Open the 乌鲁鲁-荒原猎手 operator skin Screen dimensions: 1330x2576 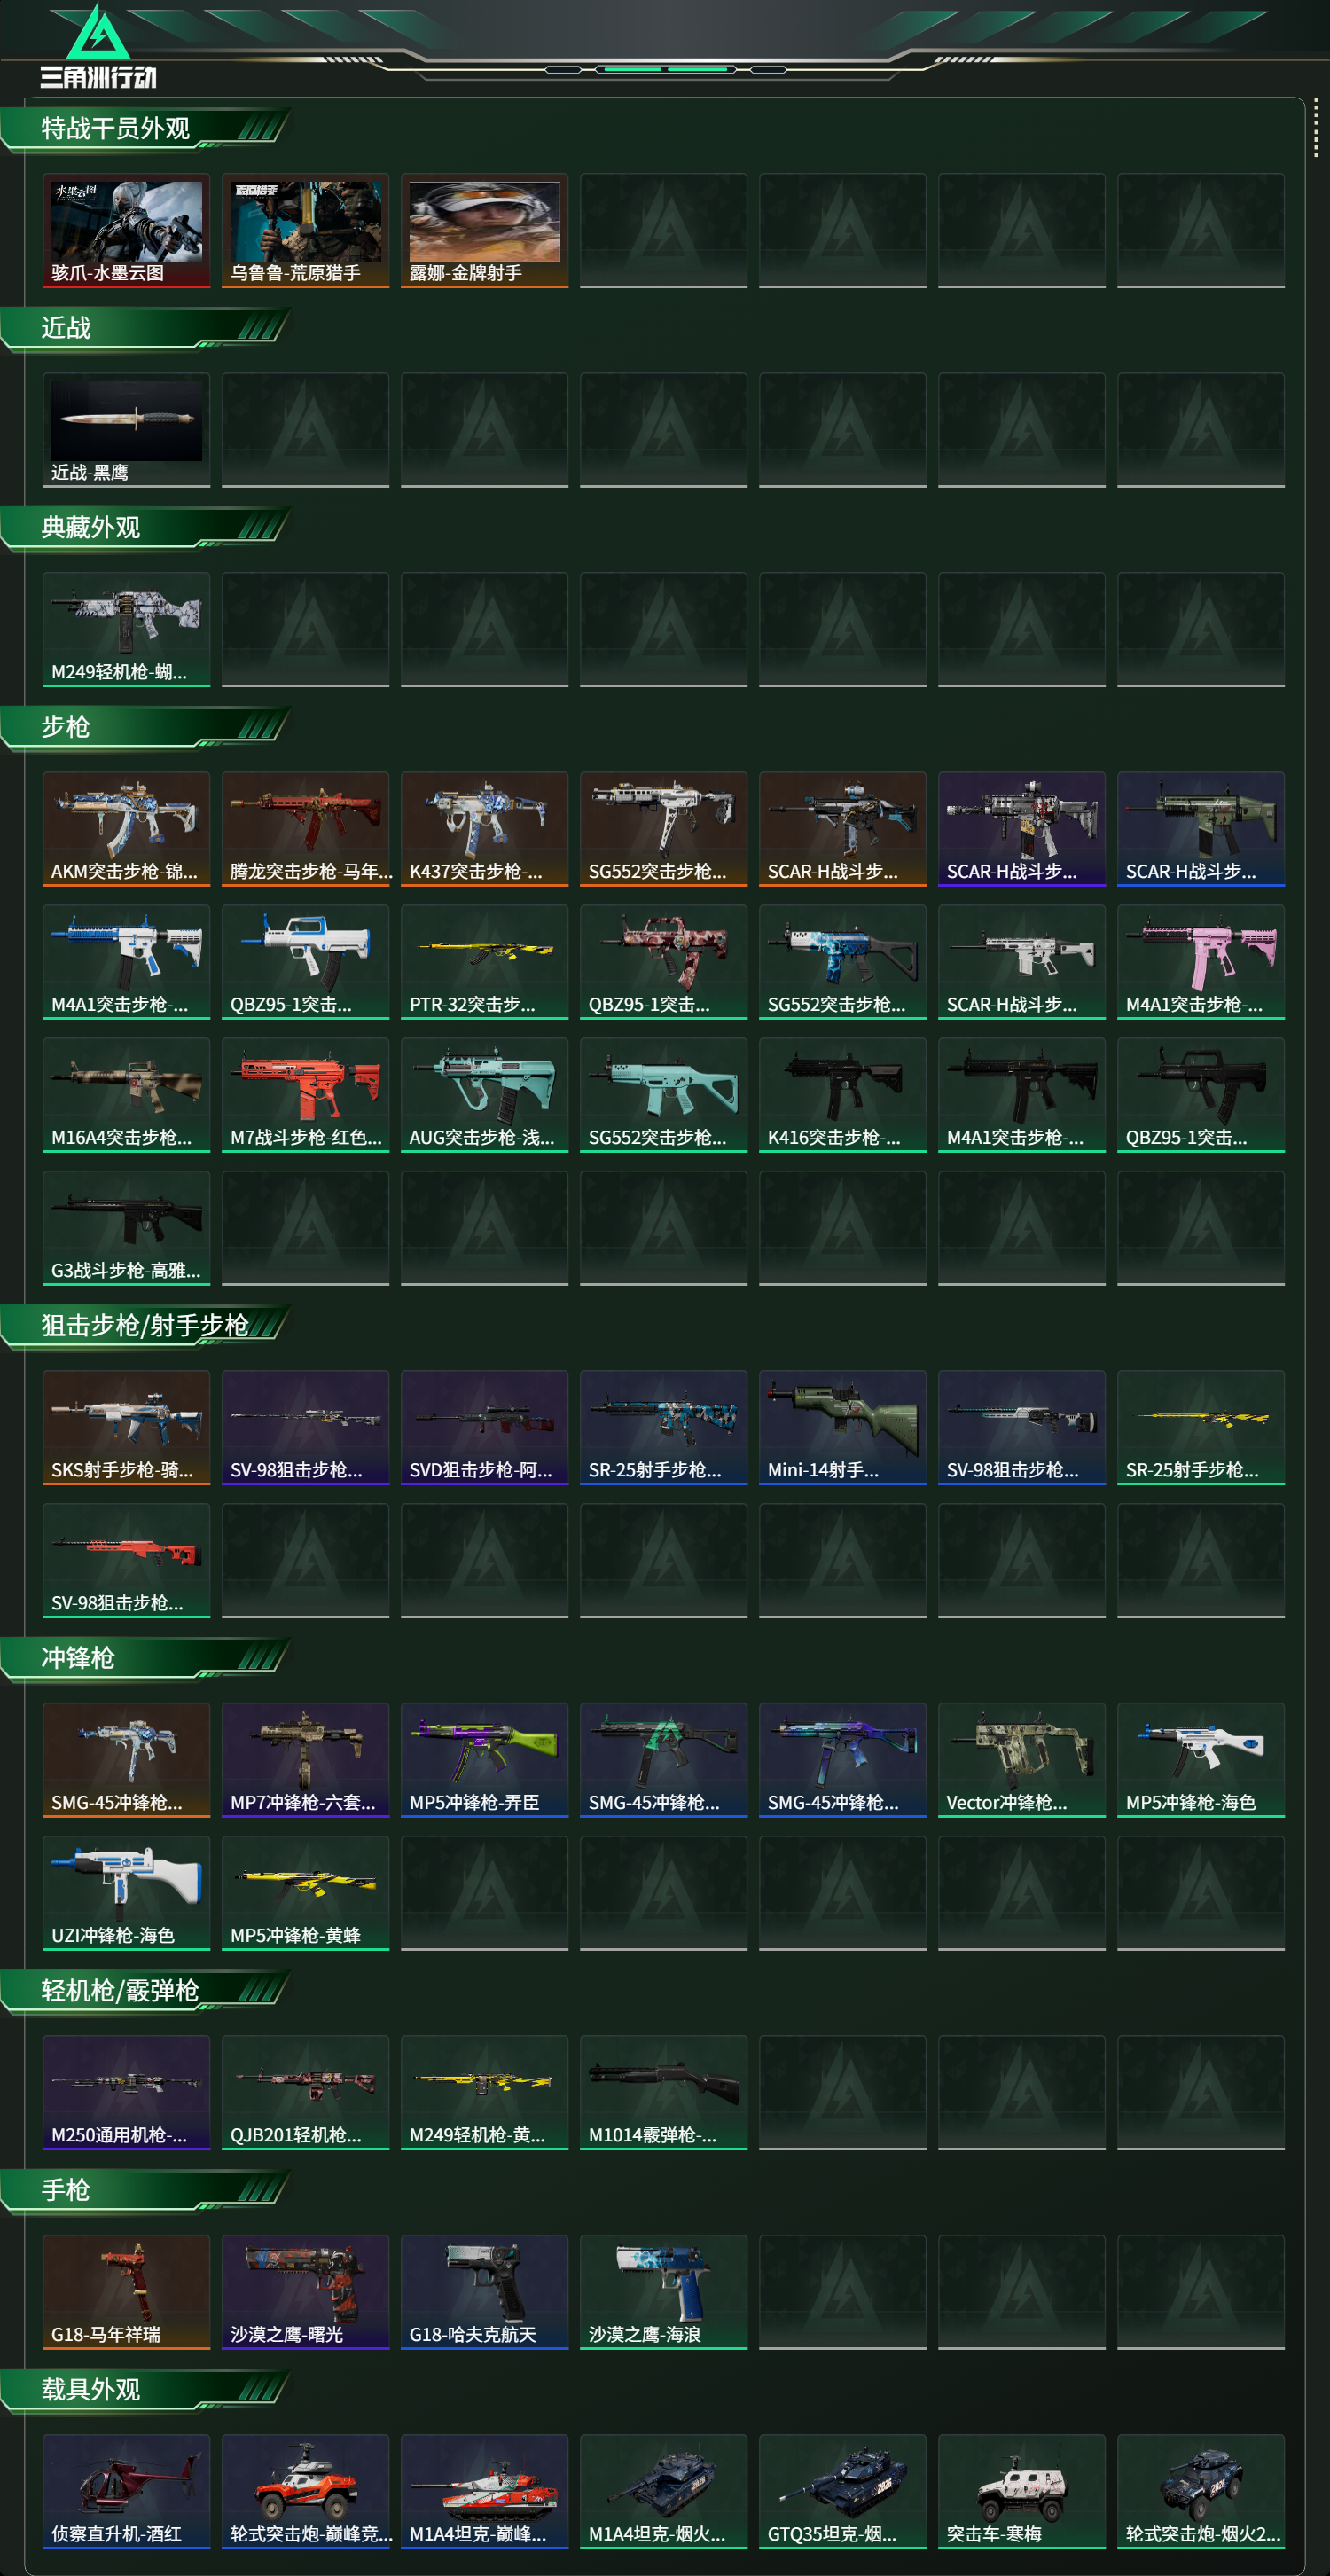click(x=305, y=231)
